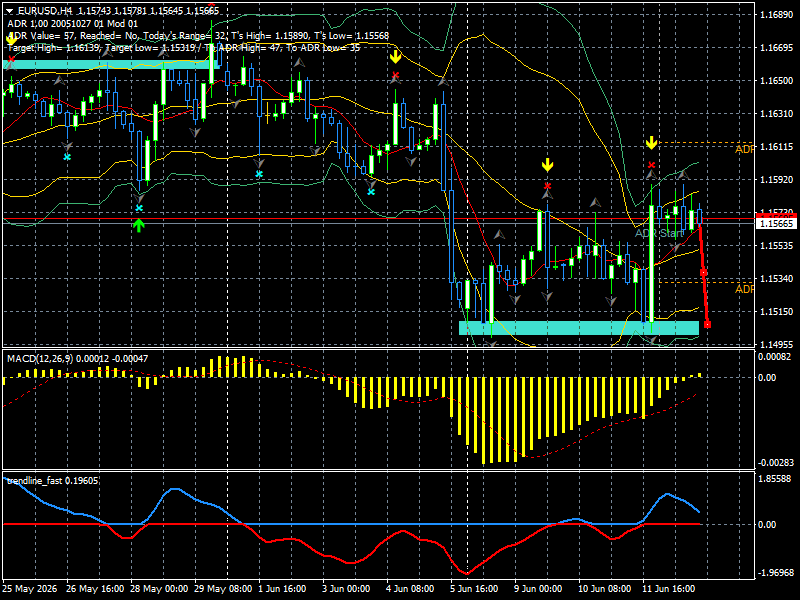The width and height of the screenshot is (800, 600).
Task: Click the Target High= 1.16139 info line
Action: [x=184, y=48]
